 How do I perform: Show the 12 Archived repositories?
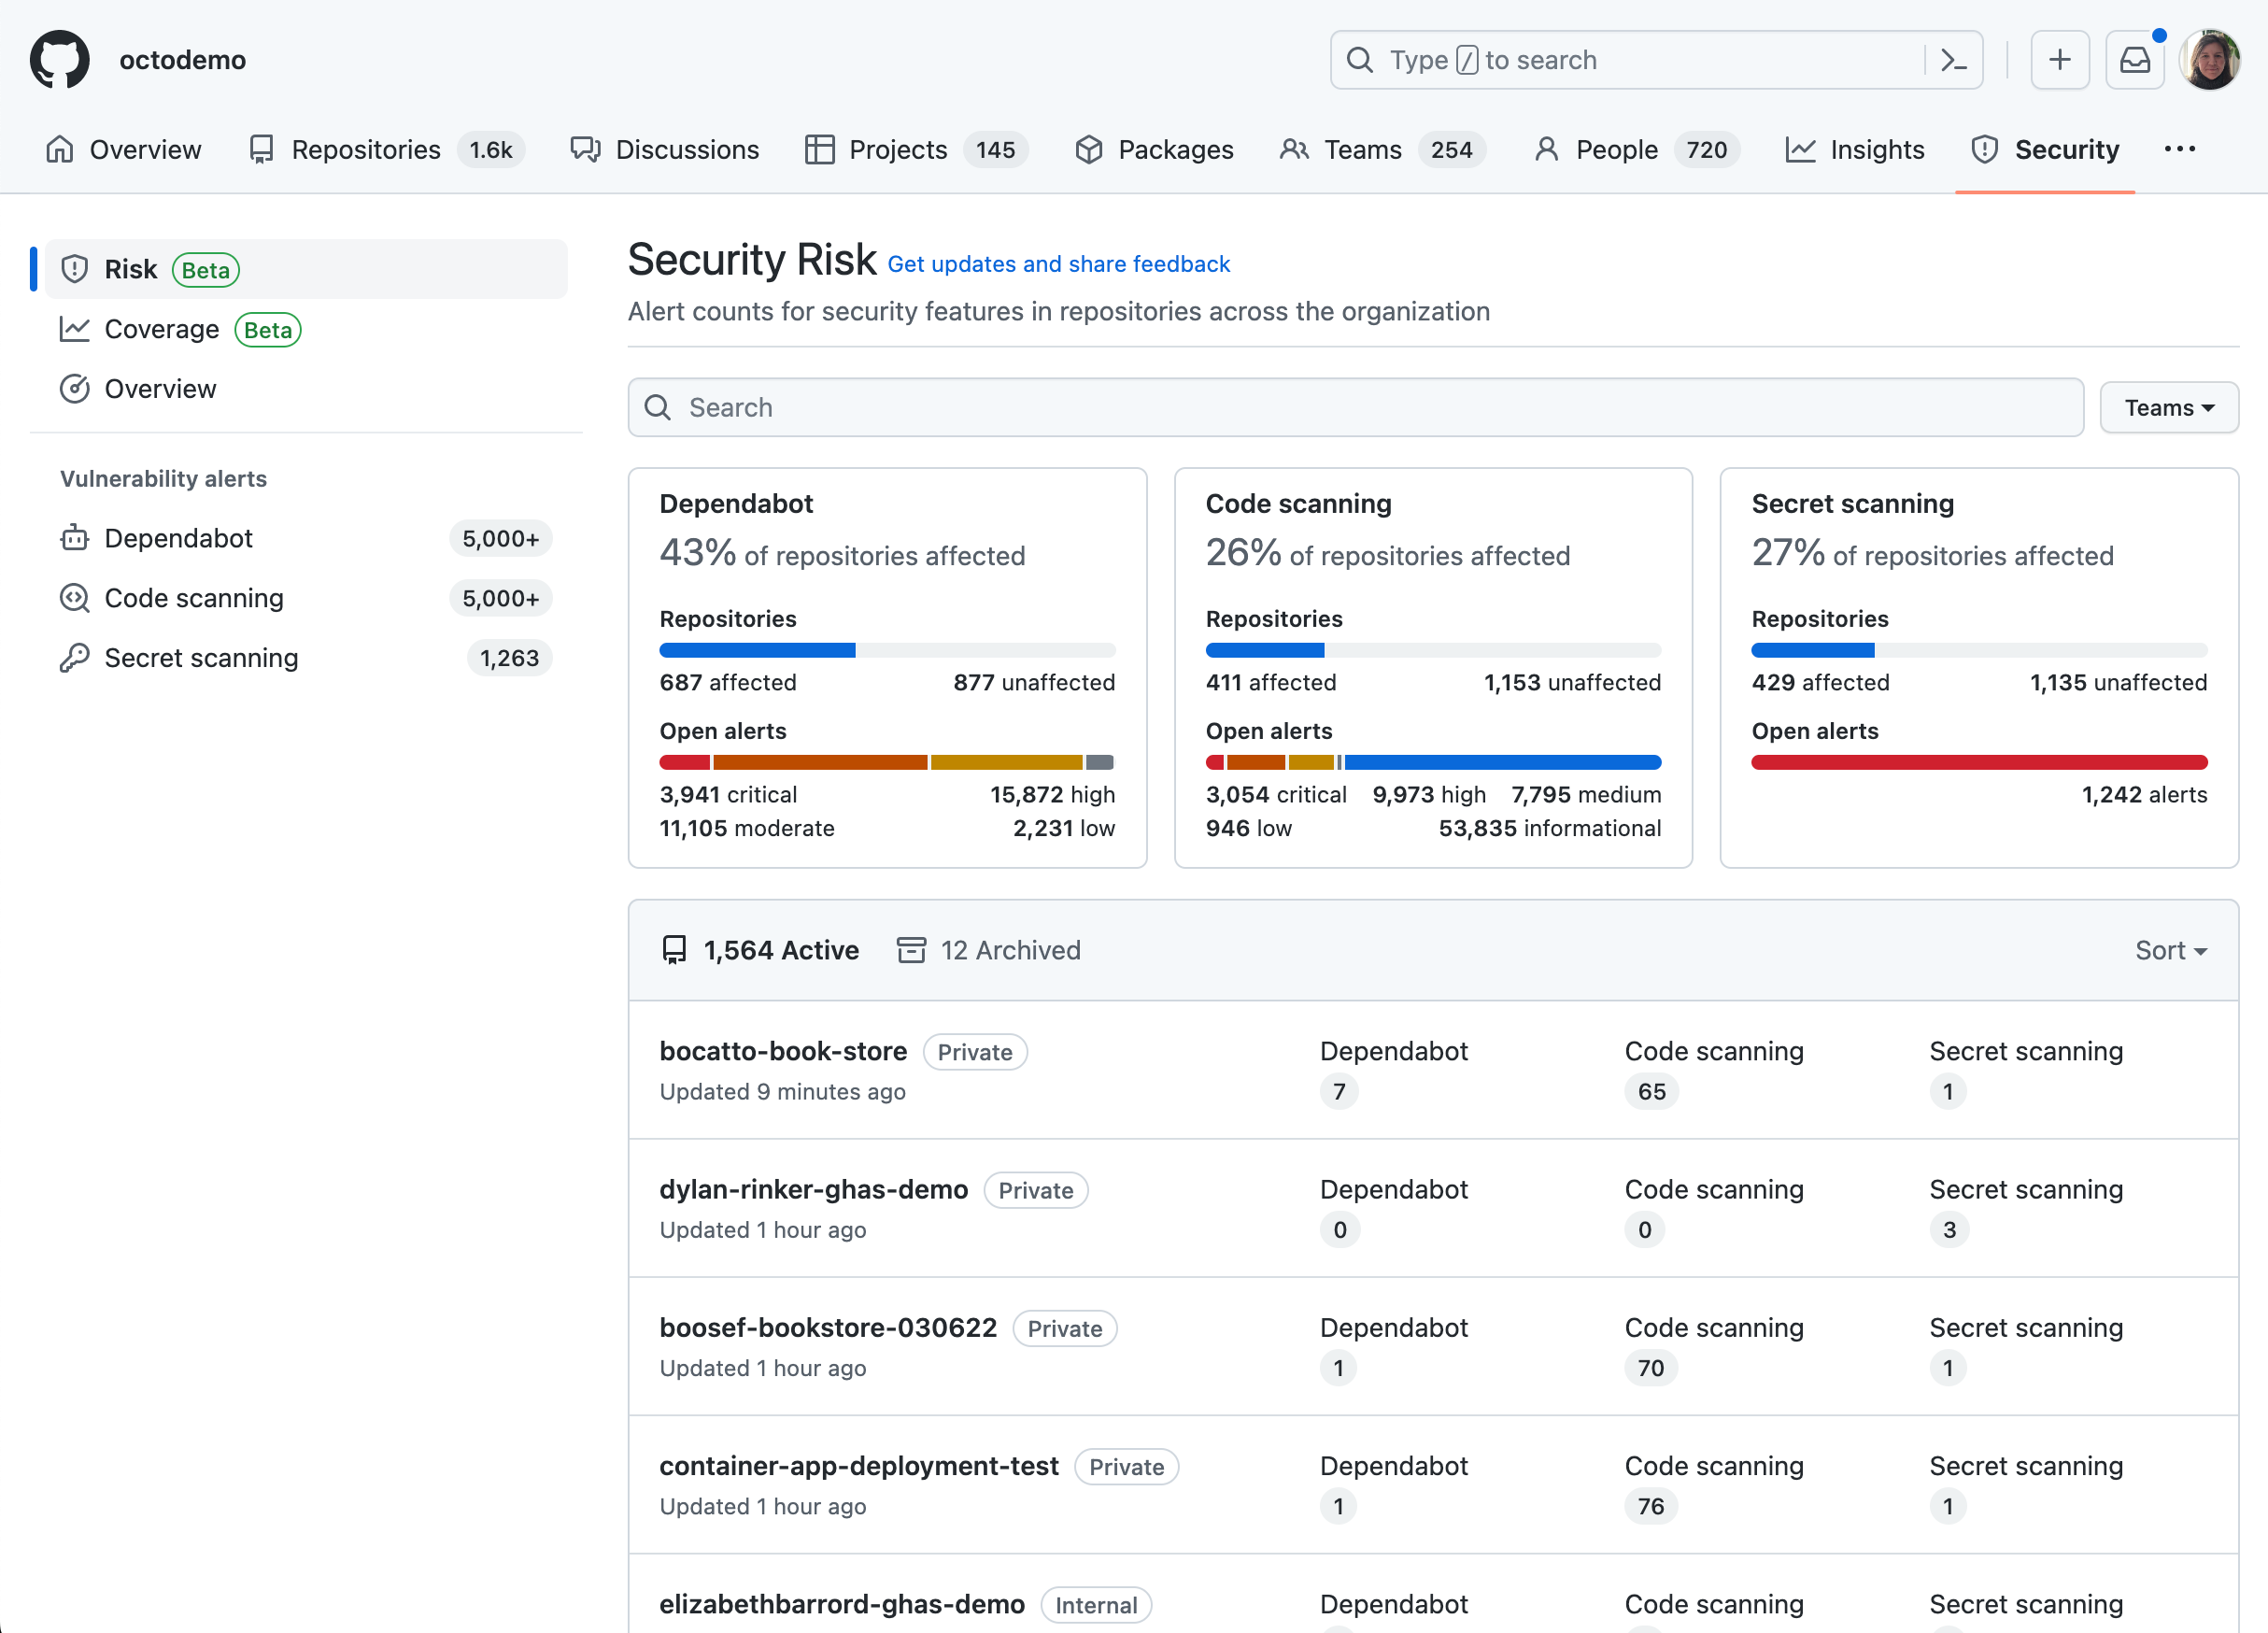(x=989, y=950)
